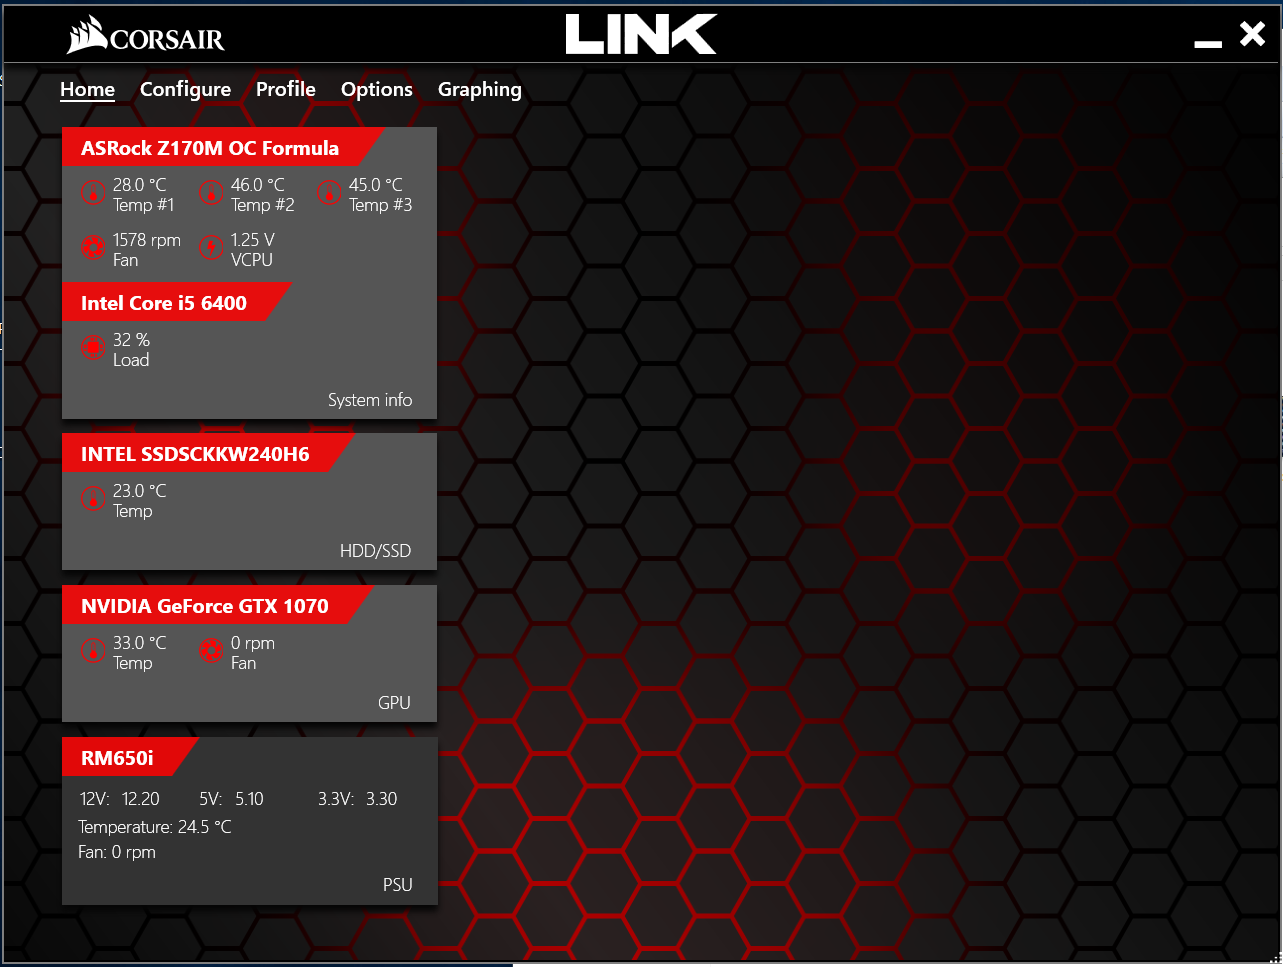Click the PSU Fan: 0 rpm line
Screen dimensions: 1283x967
tap(117, 851)
